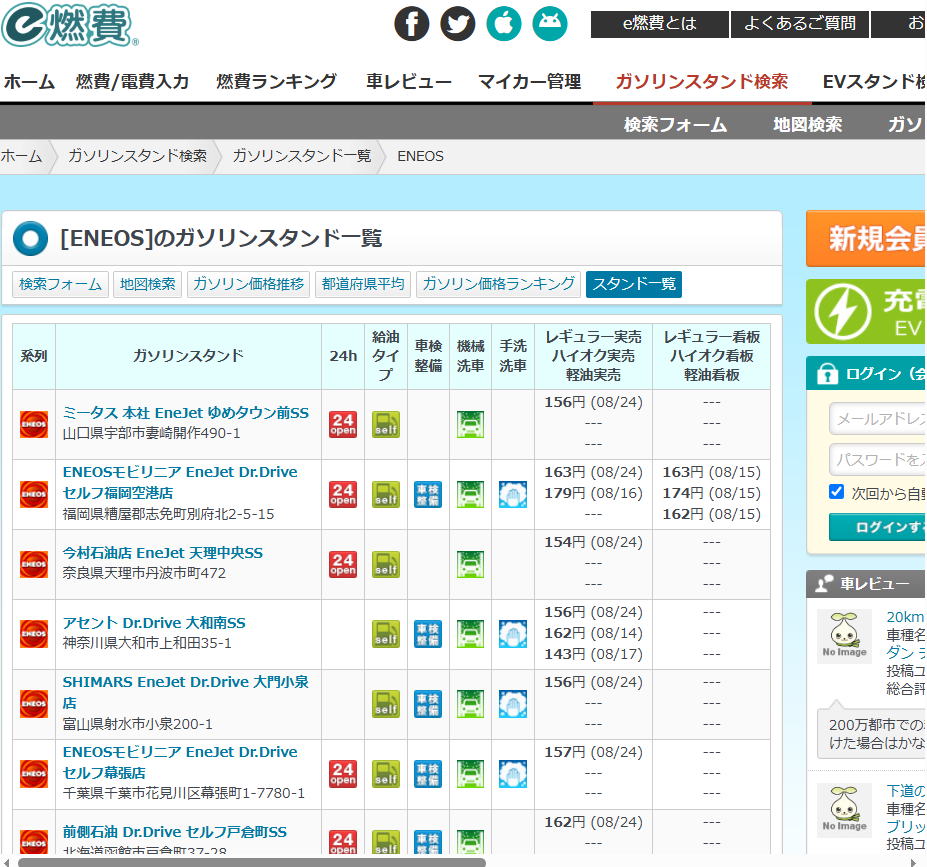Click the horizontal scrollbar thumb
The height and width of the screenshot is (867, 927).
pos(252,862)
